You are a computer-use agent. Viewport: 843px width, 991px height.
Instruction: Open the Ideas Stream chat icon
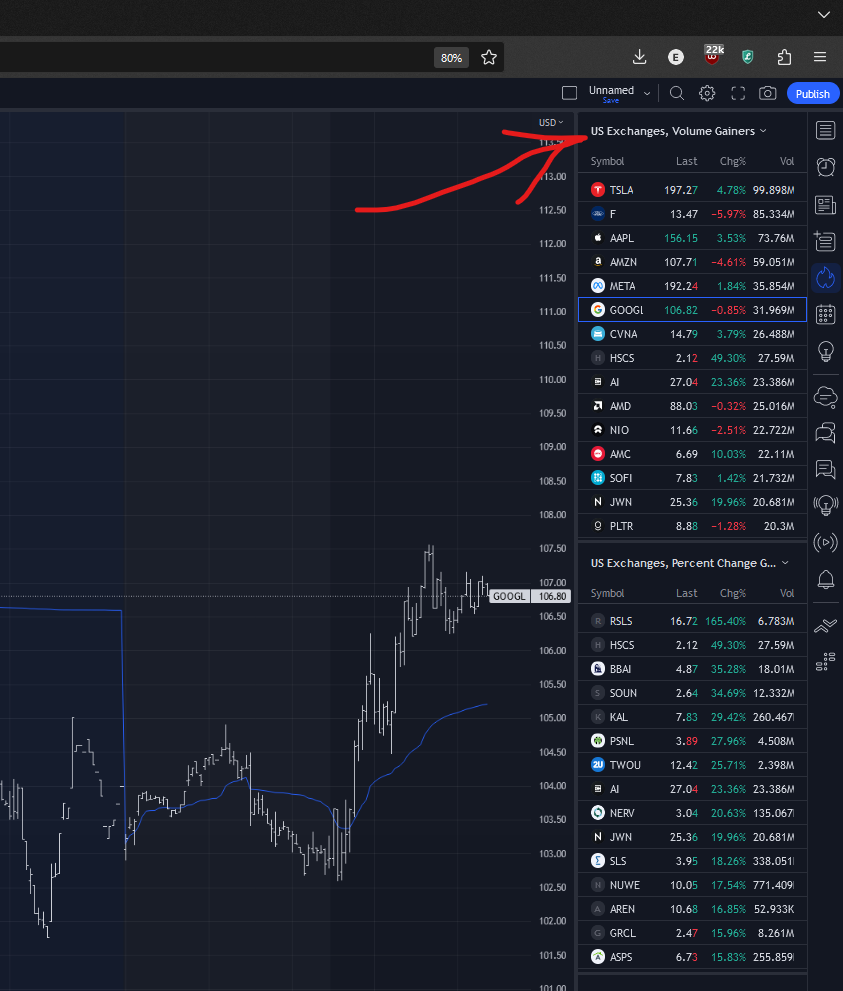(825, 469)
